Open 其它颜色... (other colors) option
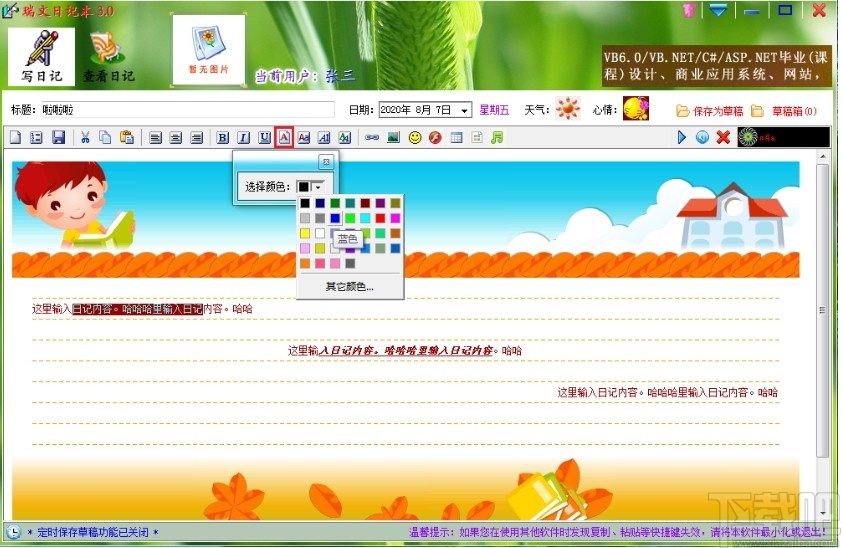Image resolution: width=843 pixels, height=548 pixels. tap(349, 287)
